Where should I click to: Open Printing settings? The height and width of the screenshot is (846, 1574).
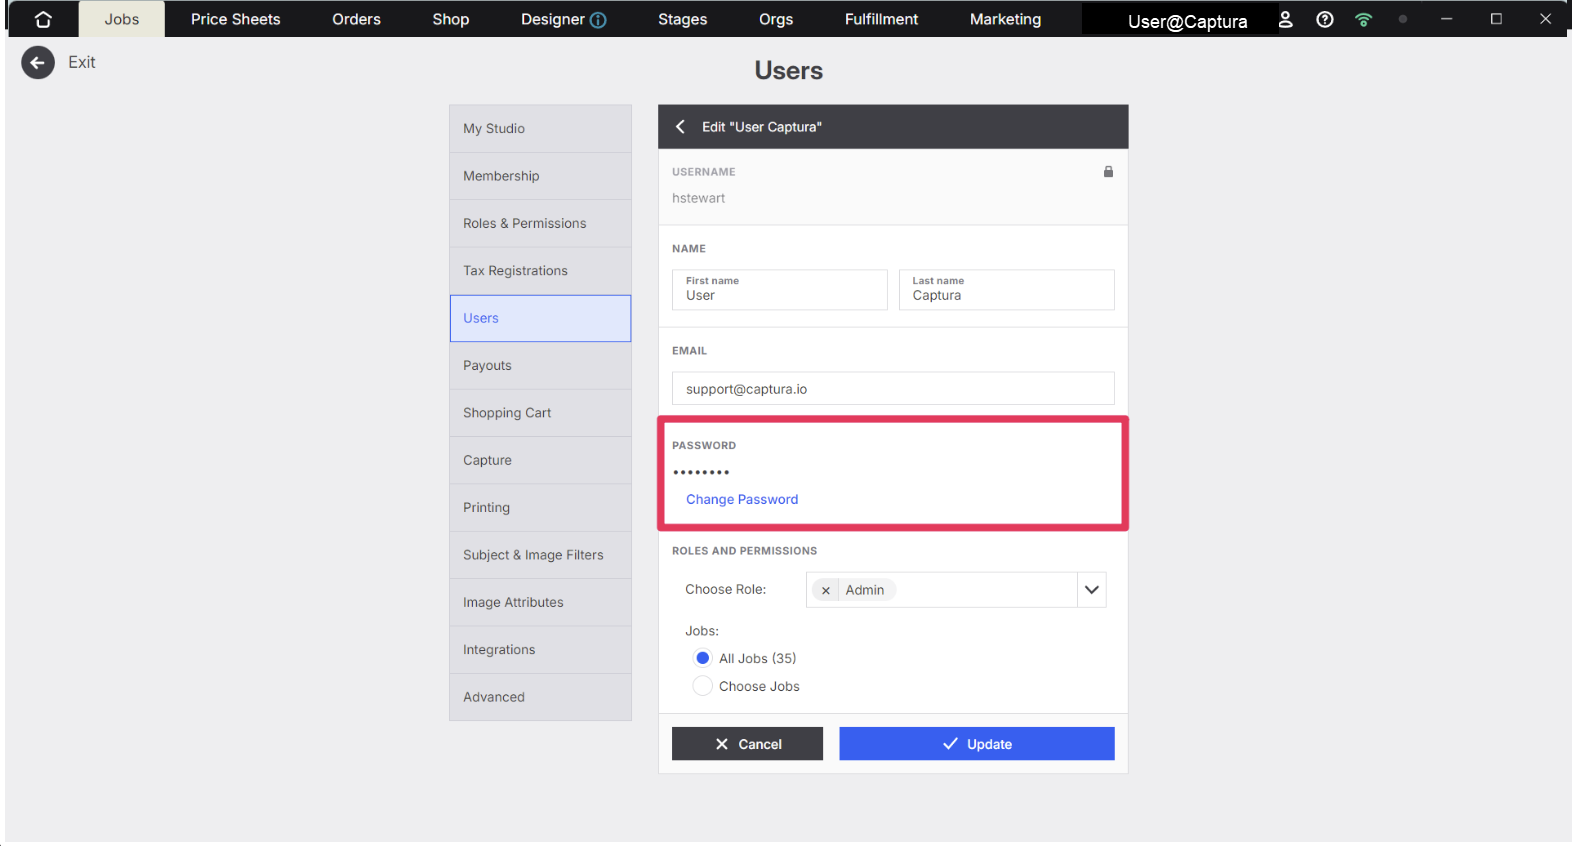pos(540,508)
